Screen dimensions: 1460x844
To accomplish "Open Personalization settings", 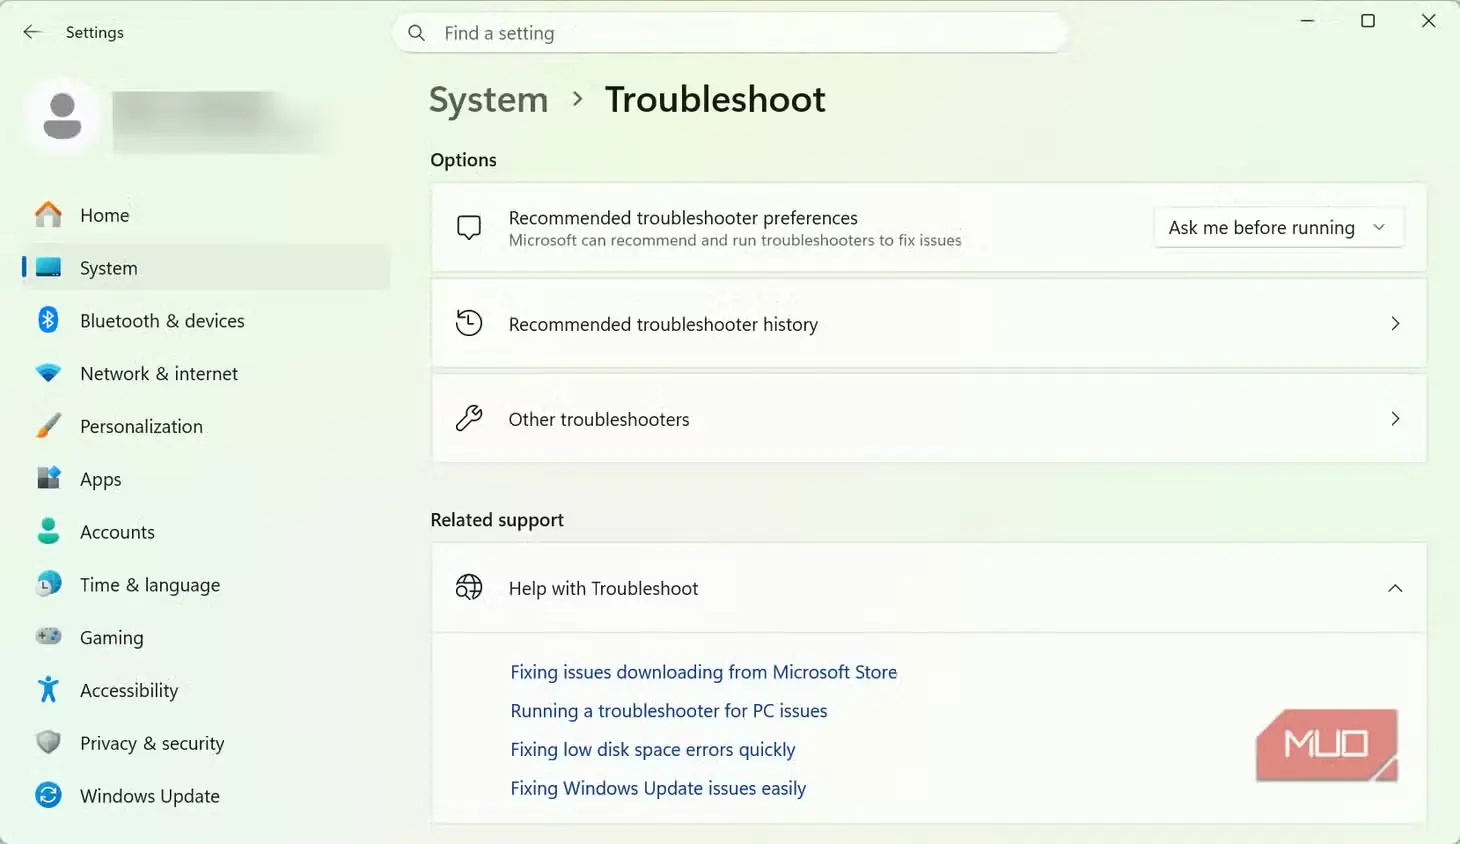I will tap(205, 427).
